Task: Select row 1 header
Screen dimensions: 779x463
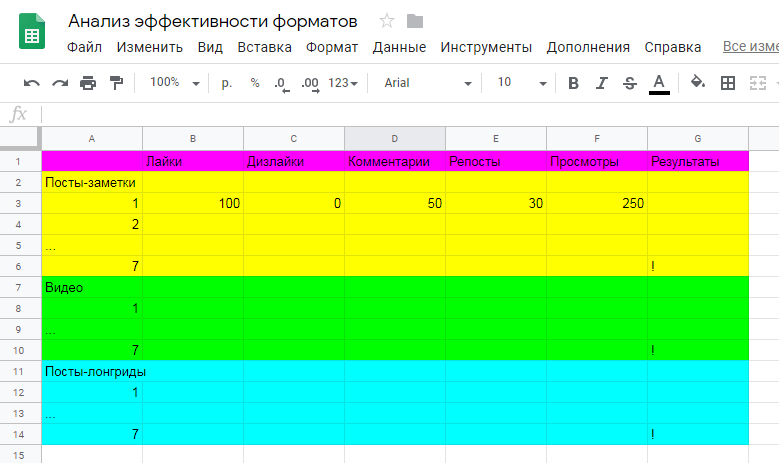Action: [20, 161]
